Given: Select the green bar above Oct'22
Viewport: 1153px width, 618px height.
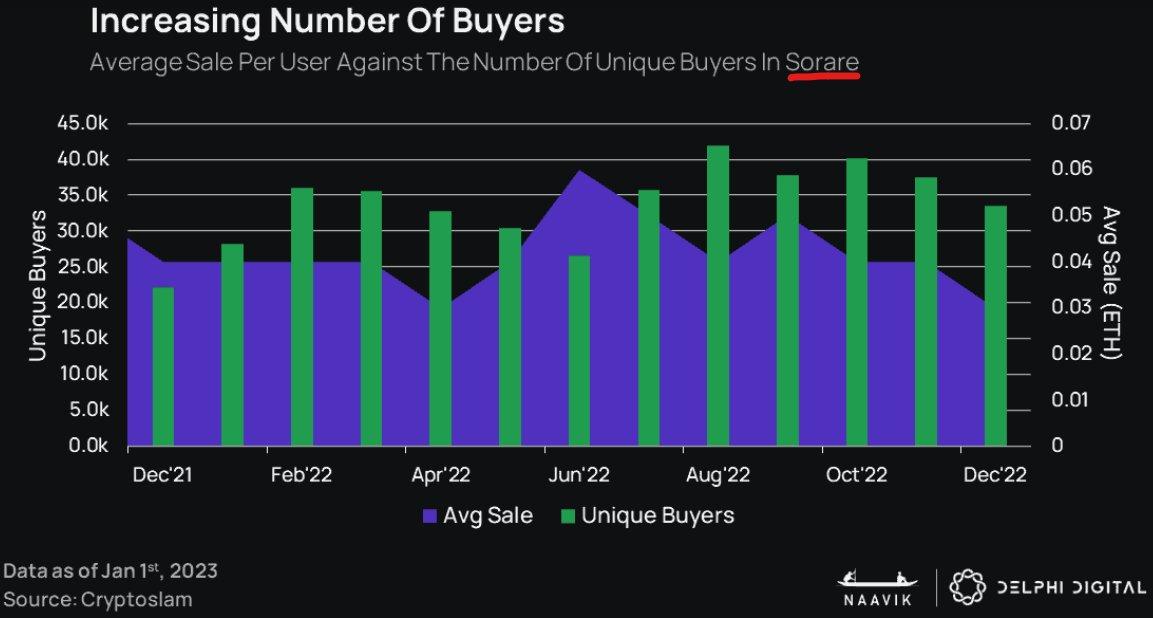Looking at the screenshot, I should click(x=857, y=301).
